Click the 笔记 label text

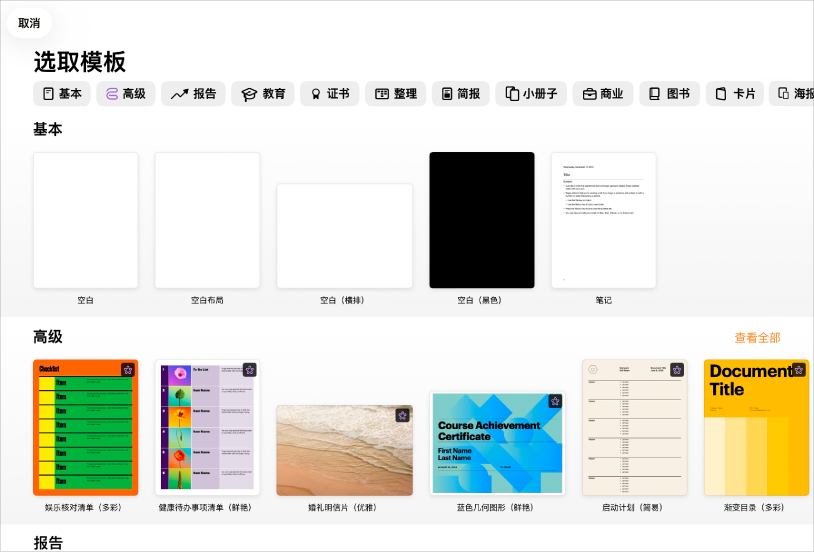pos(604,300)
